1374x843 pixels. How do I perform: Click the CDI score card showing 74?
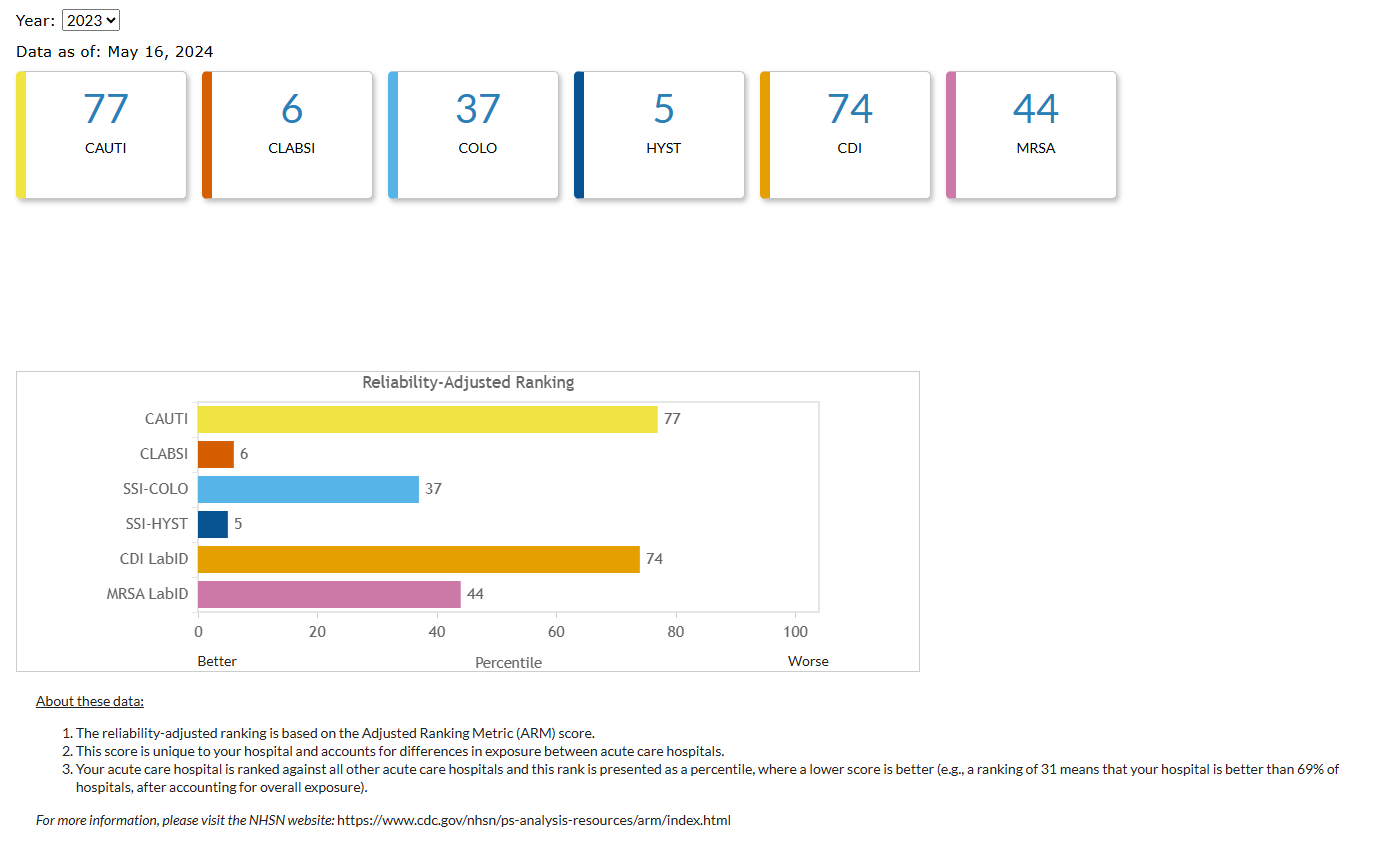pos(849,135)
